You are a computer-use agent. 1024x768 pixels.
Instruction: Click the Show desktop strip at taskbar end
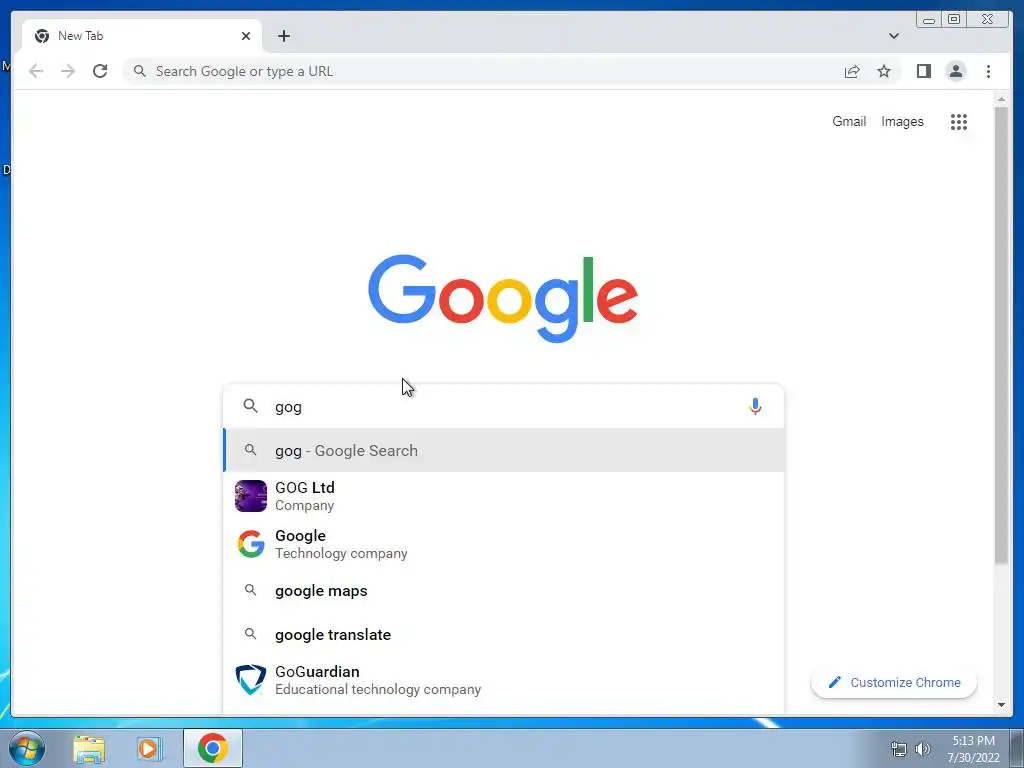coord(1017,748)
